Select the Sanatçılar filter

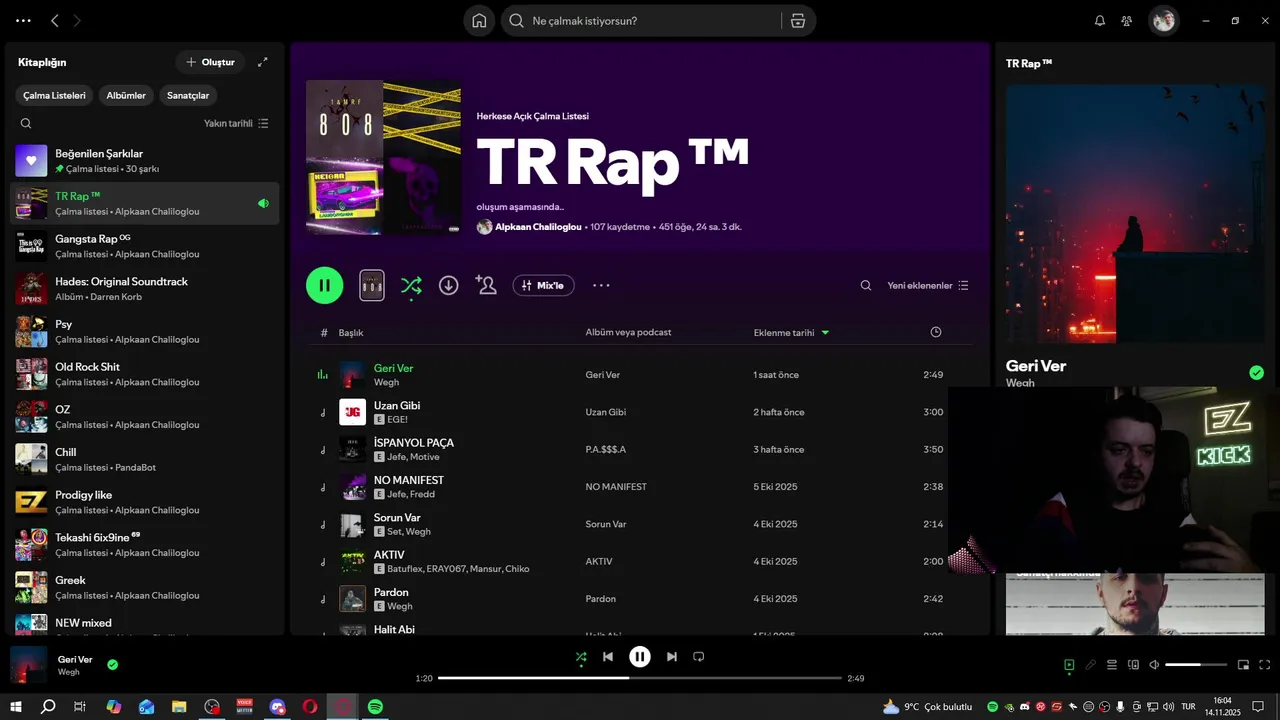click(188, 96)
